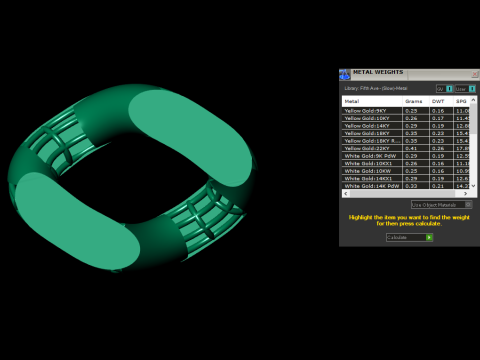Select the White Gold:10KW row
Viewport: 480px width, 360px height.
coord(406,171)
